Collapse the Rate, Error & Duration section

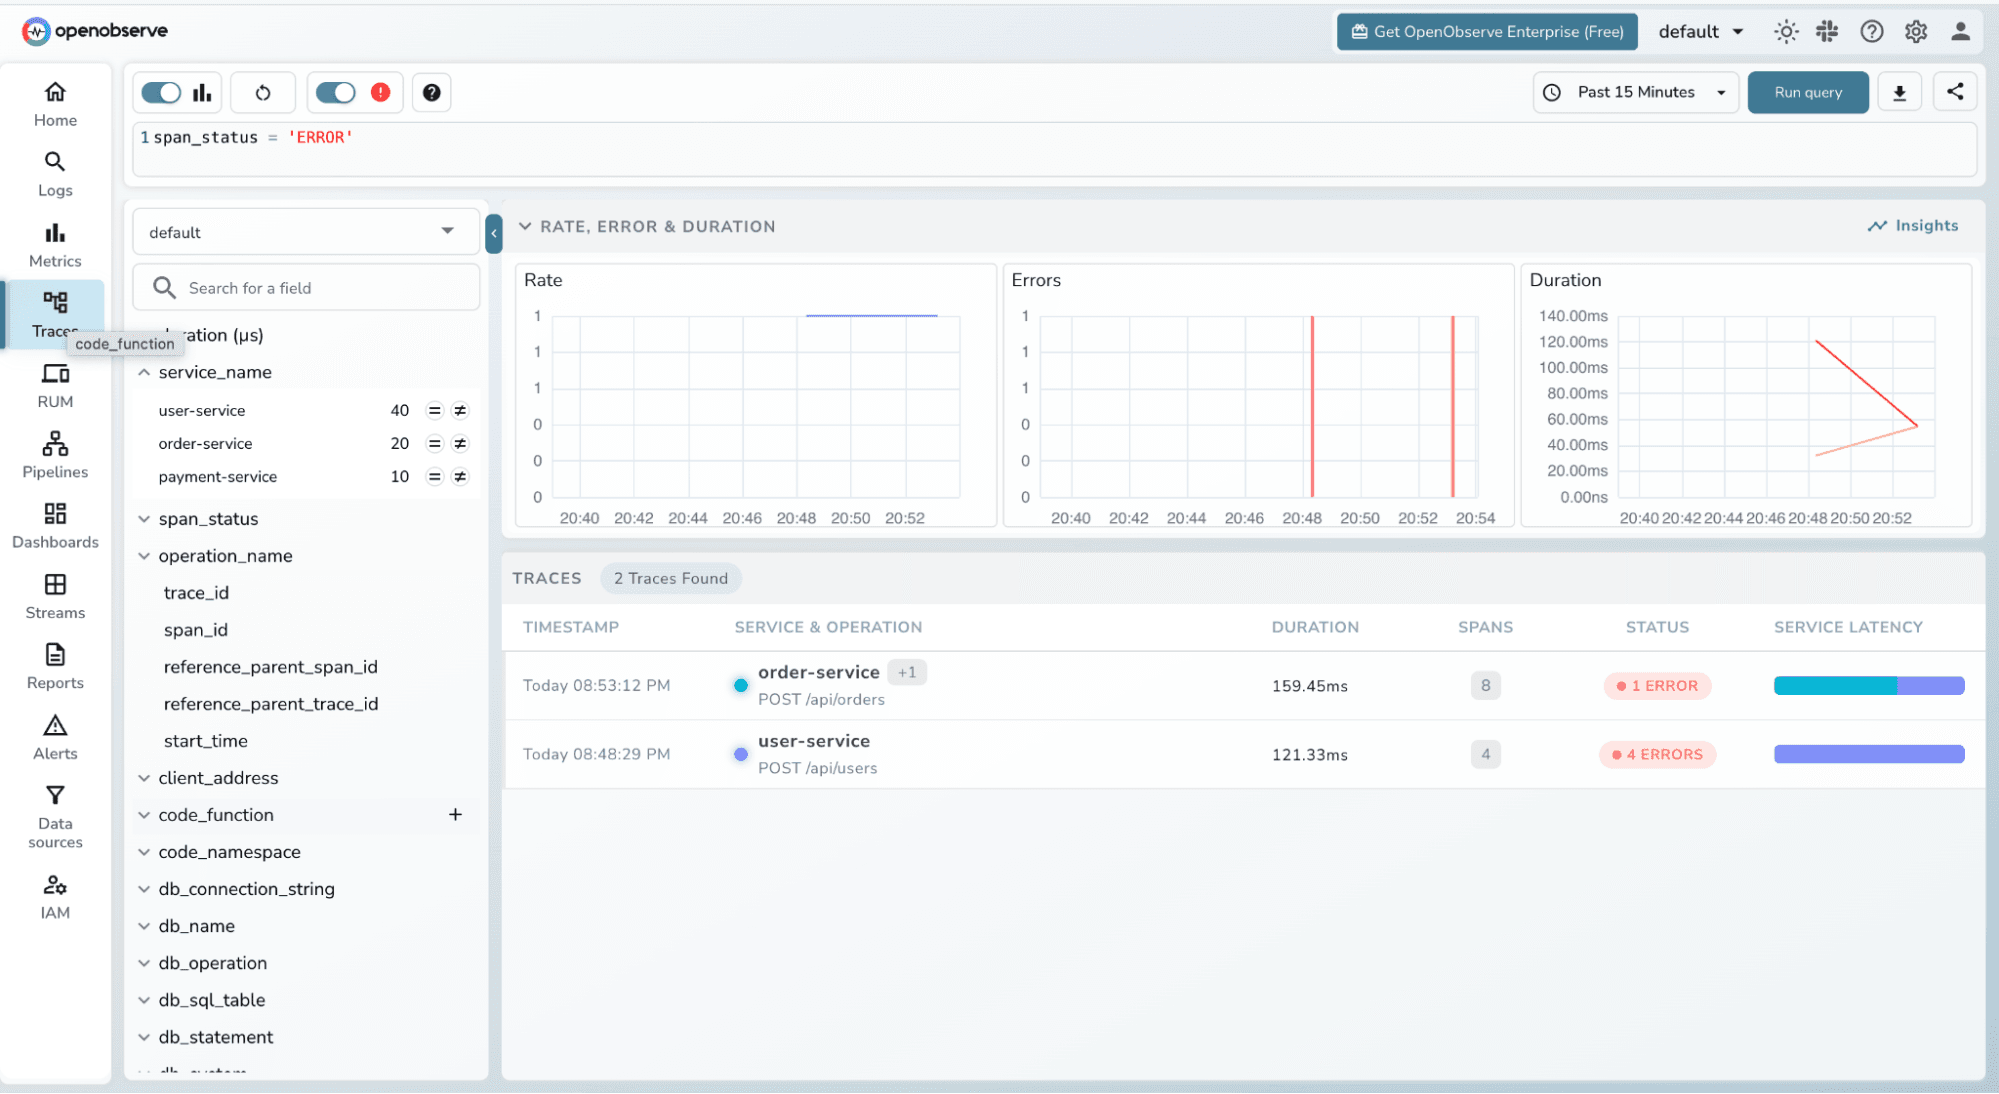pyautogui.click(x=525, y=227)
